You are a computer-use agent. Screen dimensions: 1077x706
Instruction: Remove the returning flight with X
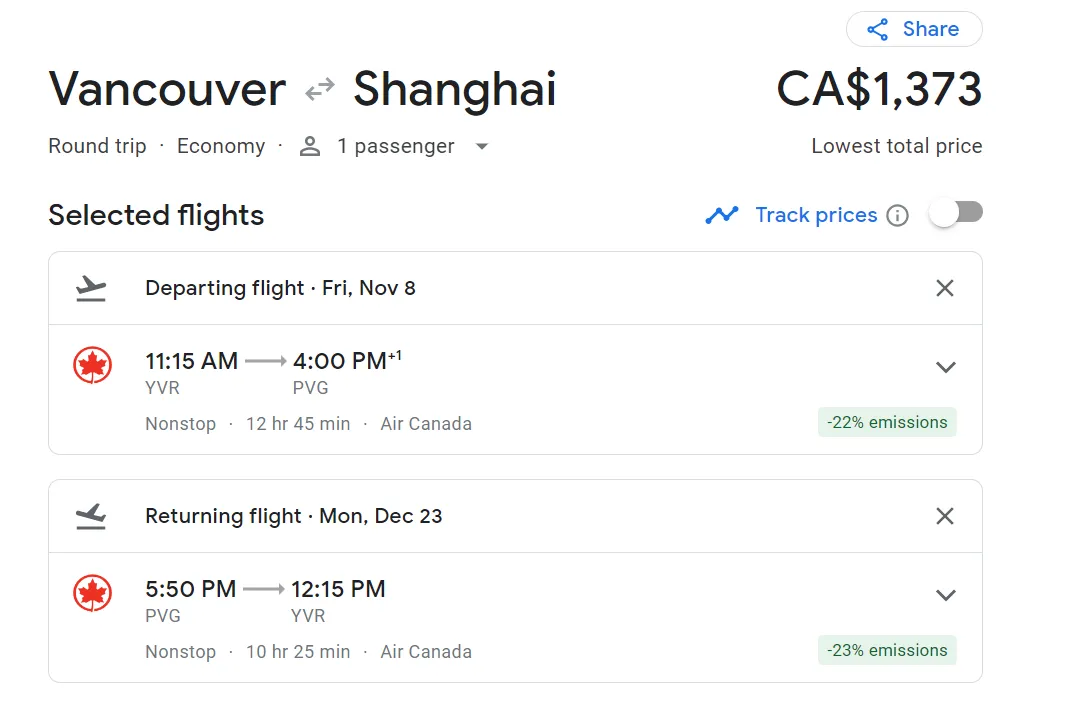(x=945, y=516)
